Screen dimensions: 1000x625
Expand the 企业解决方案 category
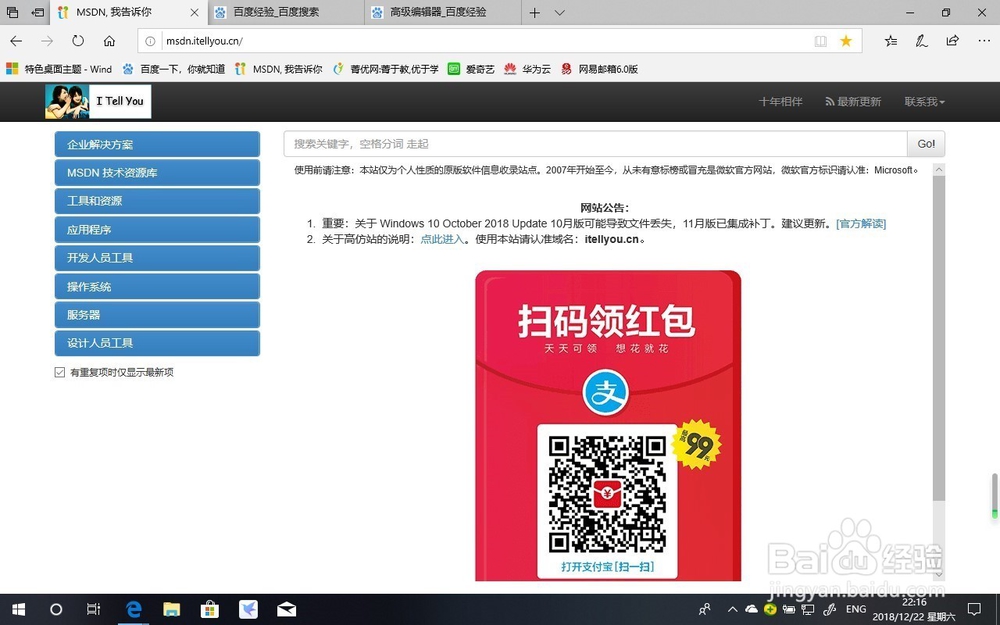click(157, 144)
